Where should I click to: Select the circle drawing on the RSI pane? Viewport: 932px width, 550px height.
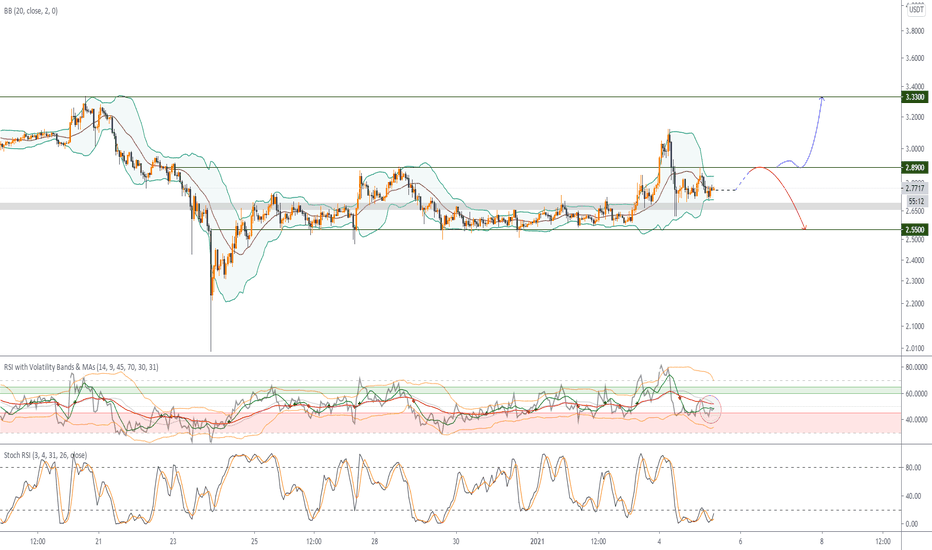point(710,408)
